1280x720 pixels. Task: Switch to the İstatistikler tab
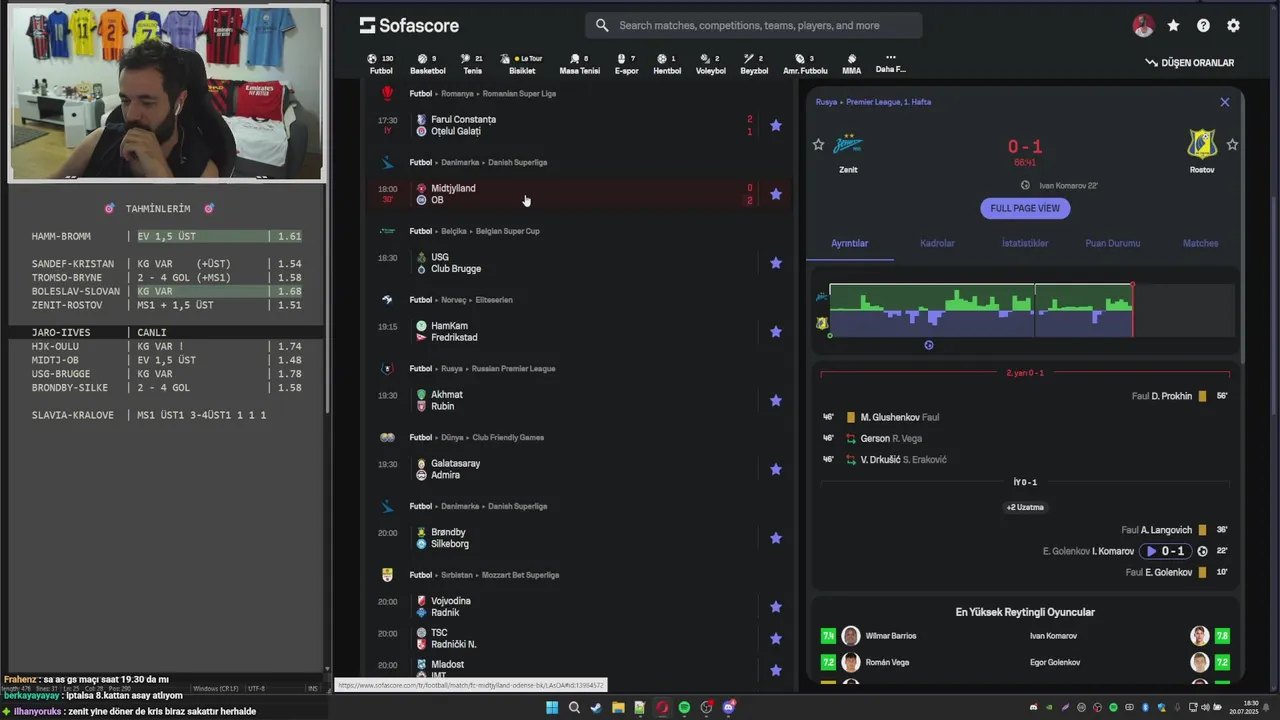click(1025, 243)
